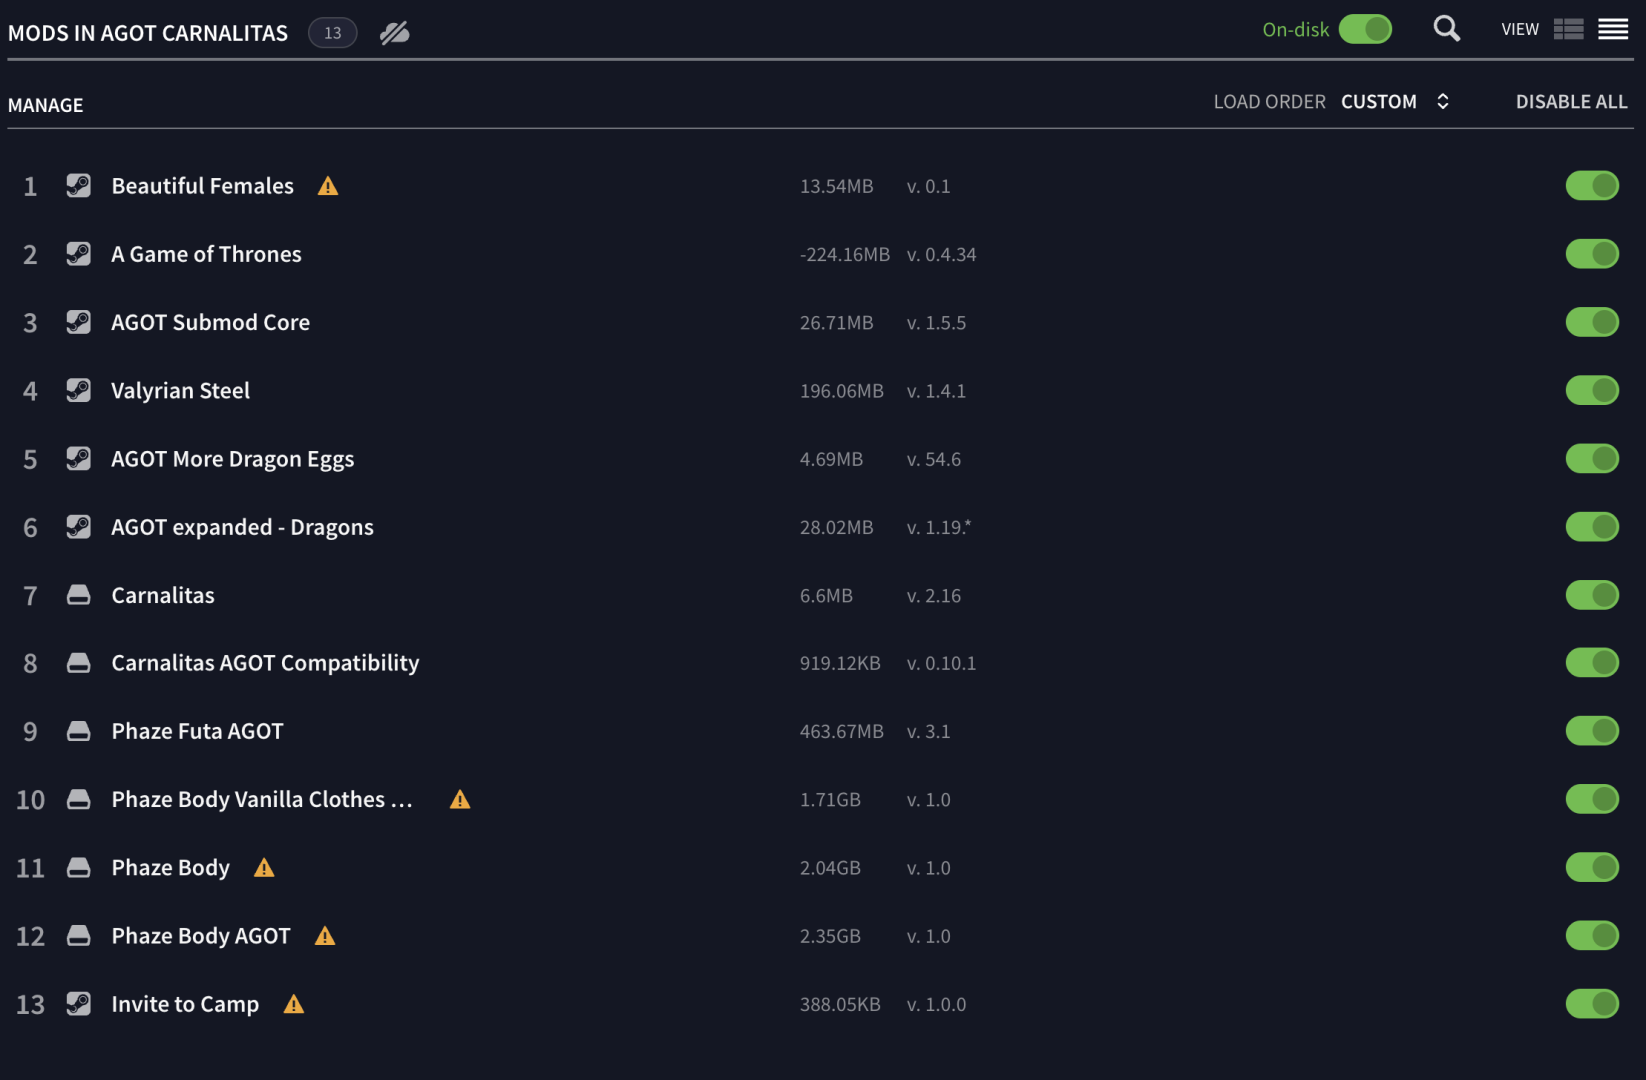The width and height of the screenshot is (1646, 1080).
Task: Click the Steam icon beside AGOT expanded - Dragons
Action: (x=78, y=527)
